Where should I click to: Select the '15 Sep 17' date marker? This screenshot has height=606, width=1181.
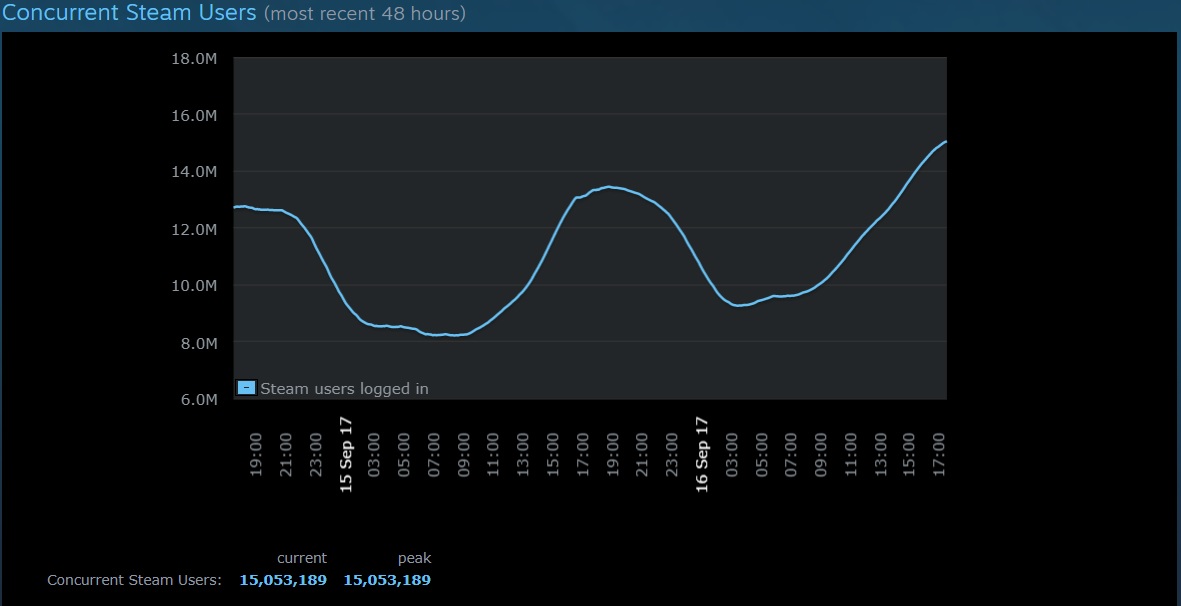click(346, 455)
